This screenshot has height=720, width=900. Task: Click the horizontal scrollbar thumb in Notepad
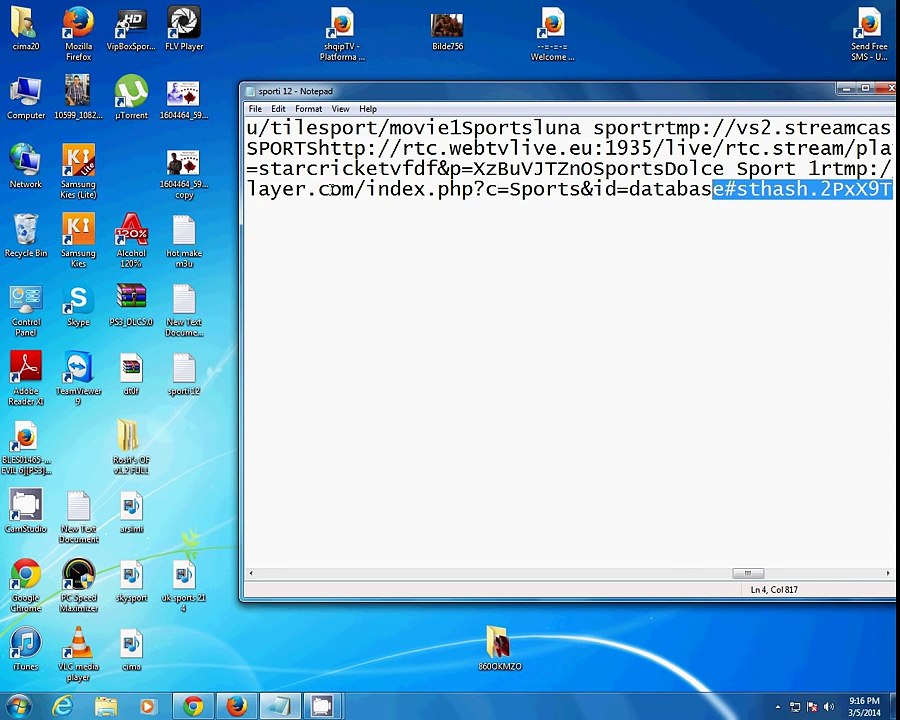[747, 573]
